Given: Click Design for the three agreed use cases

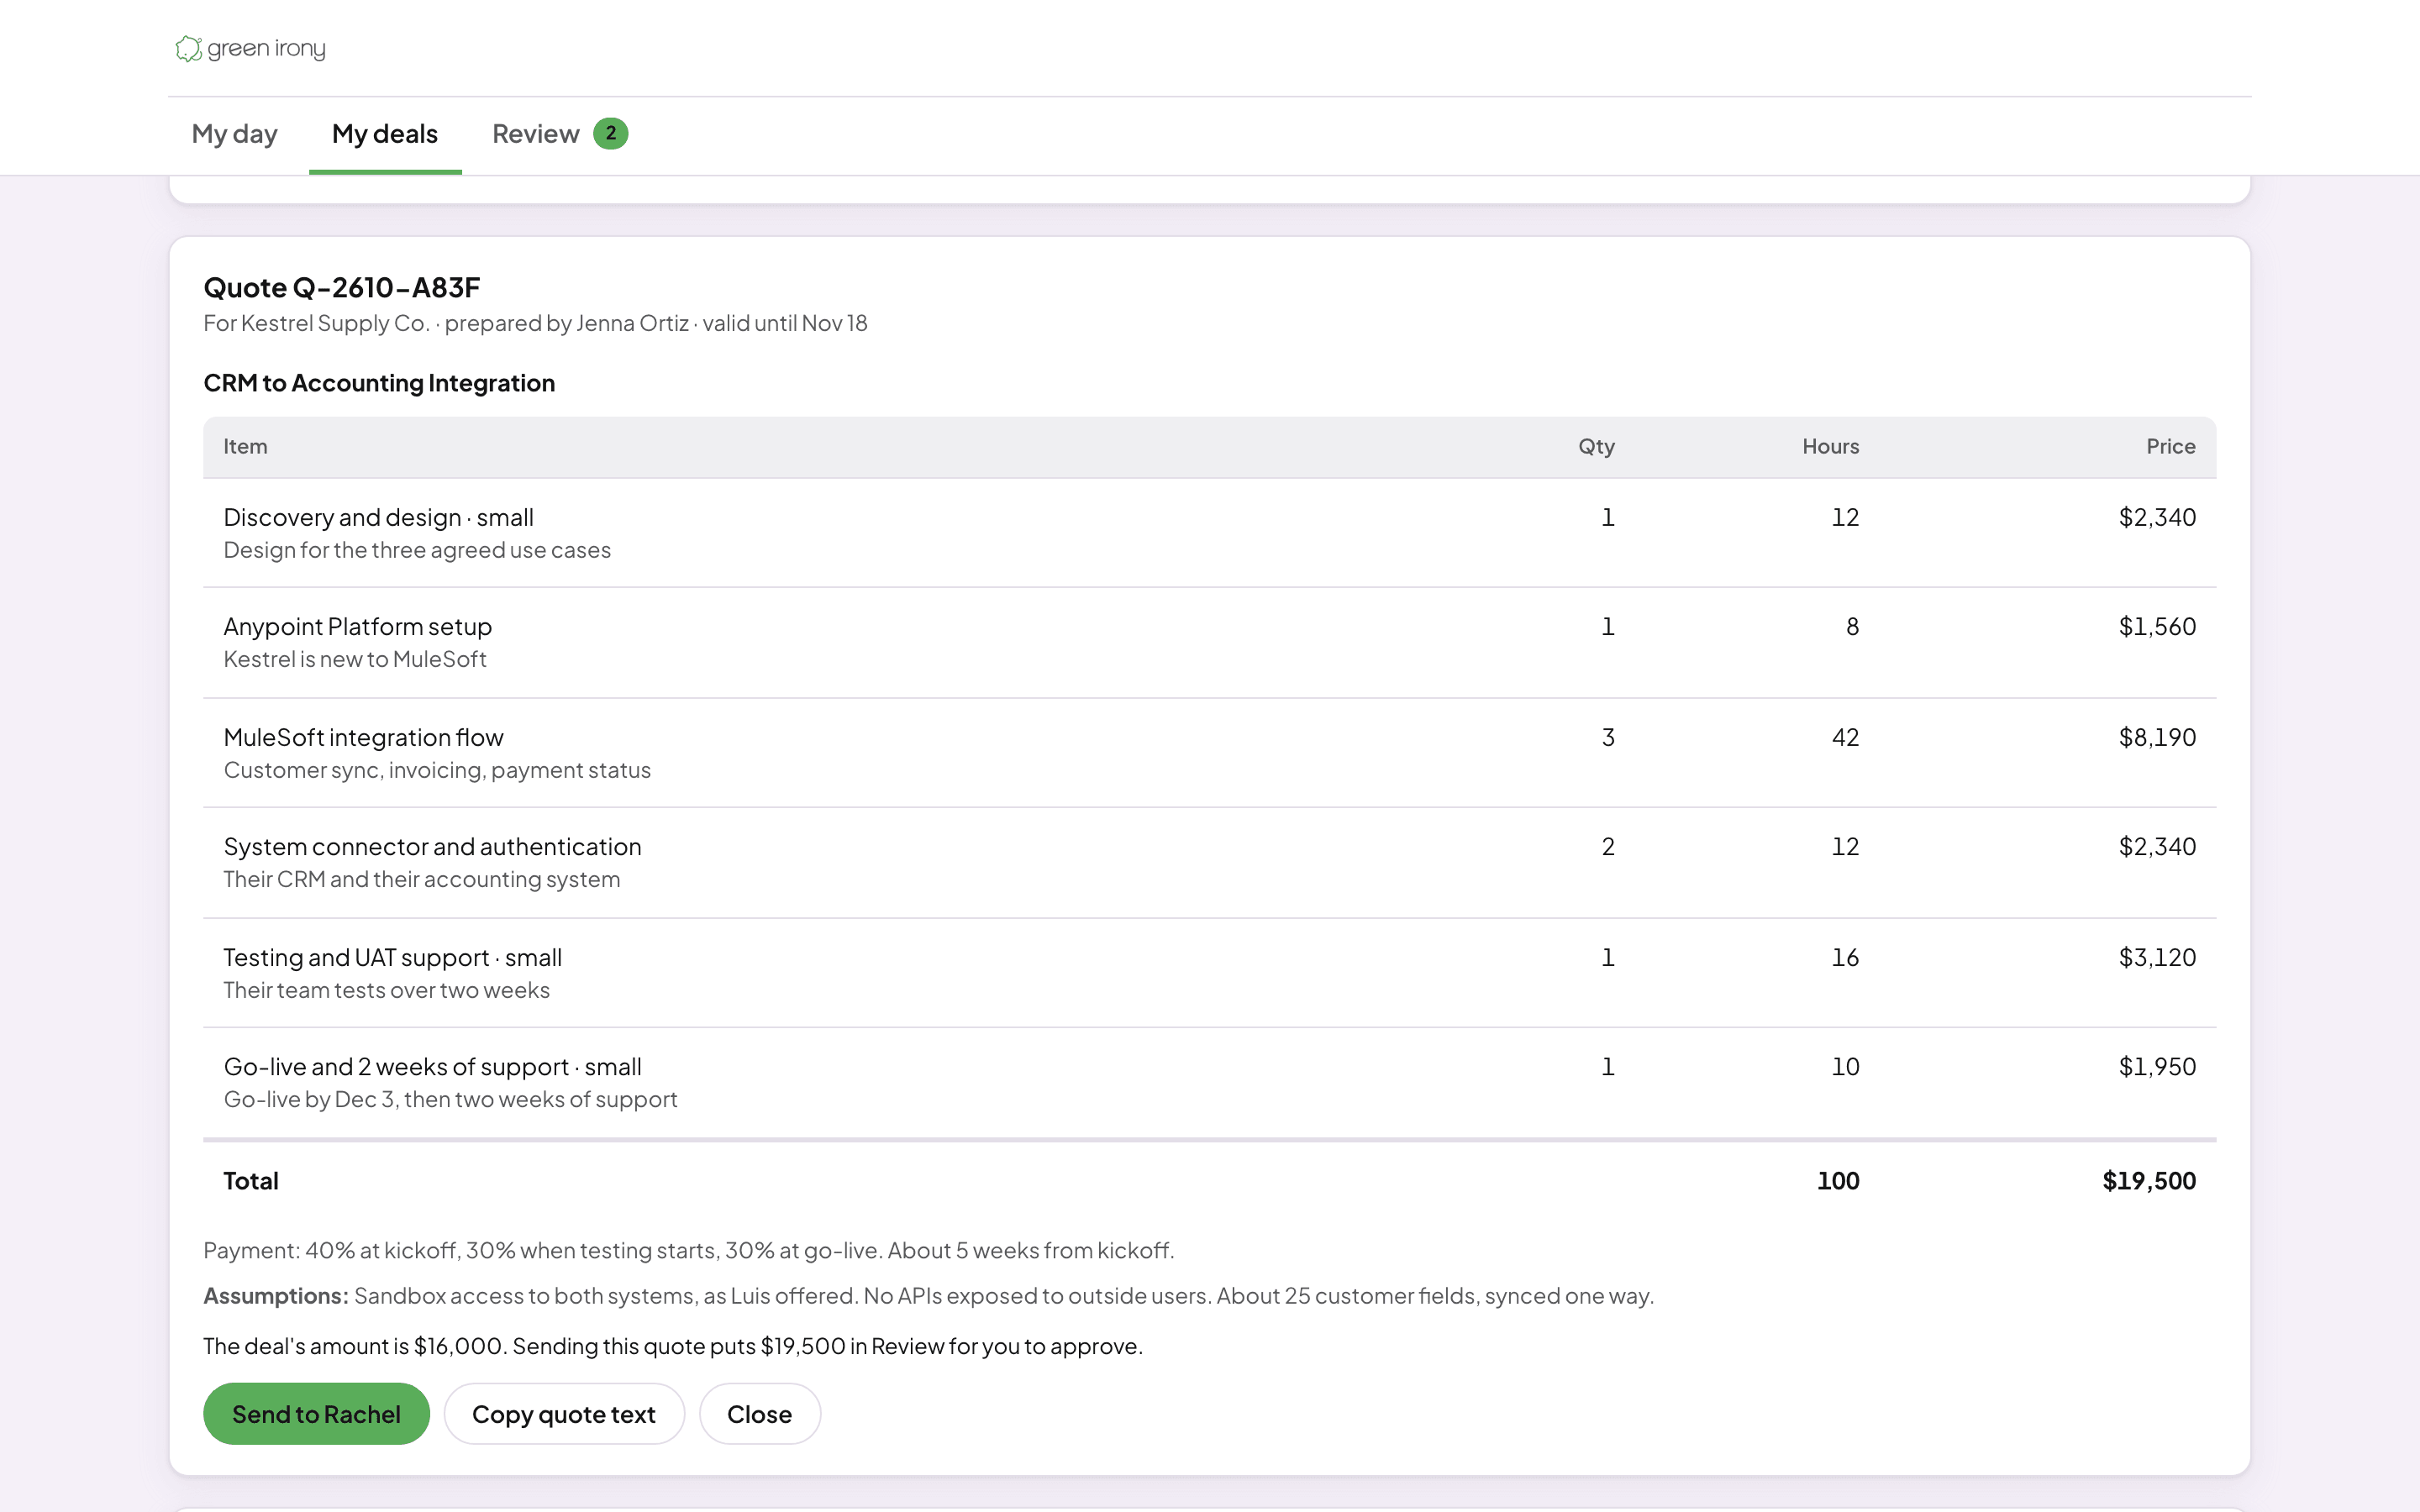Looking at the screenshot, I should click(x=417, y=550).
